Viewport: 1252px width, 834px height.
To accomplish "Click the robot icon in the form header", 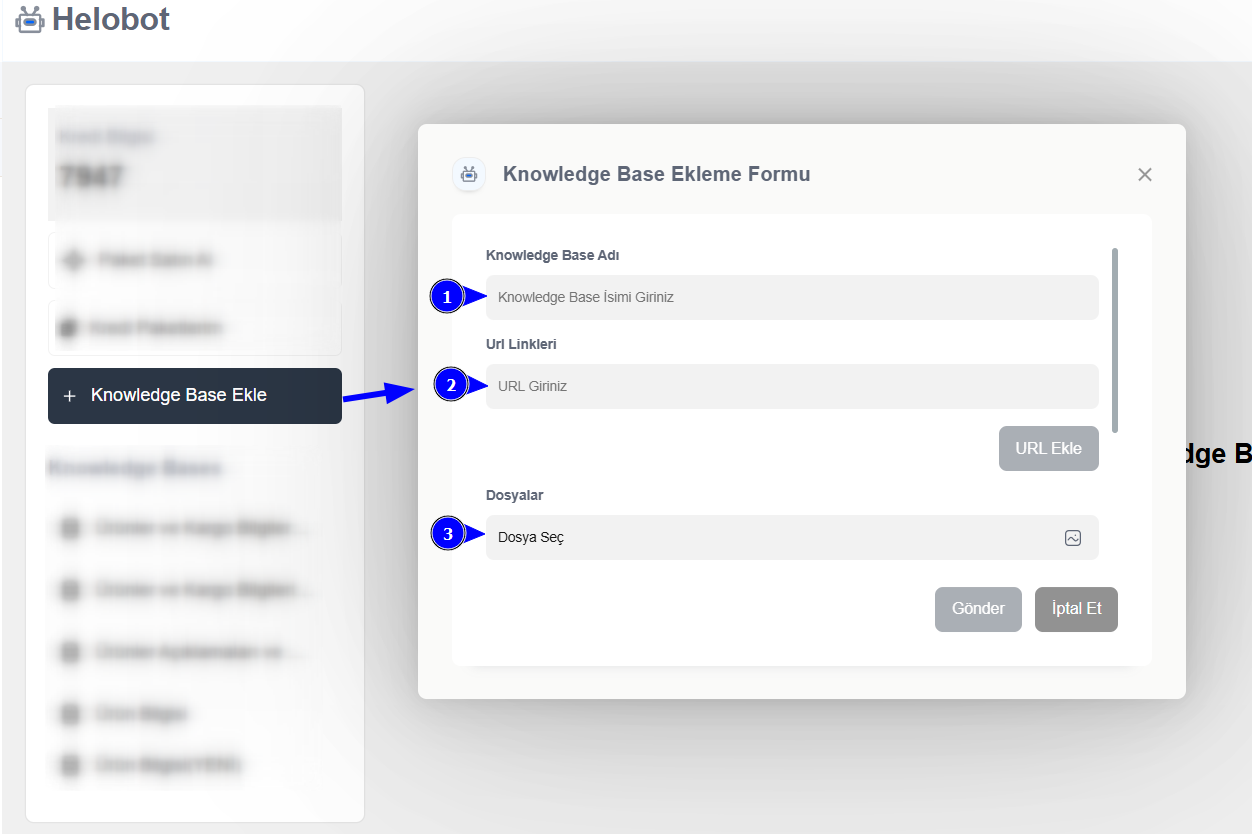I will [469, 174].
